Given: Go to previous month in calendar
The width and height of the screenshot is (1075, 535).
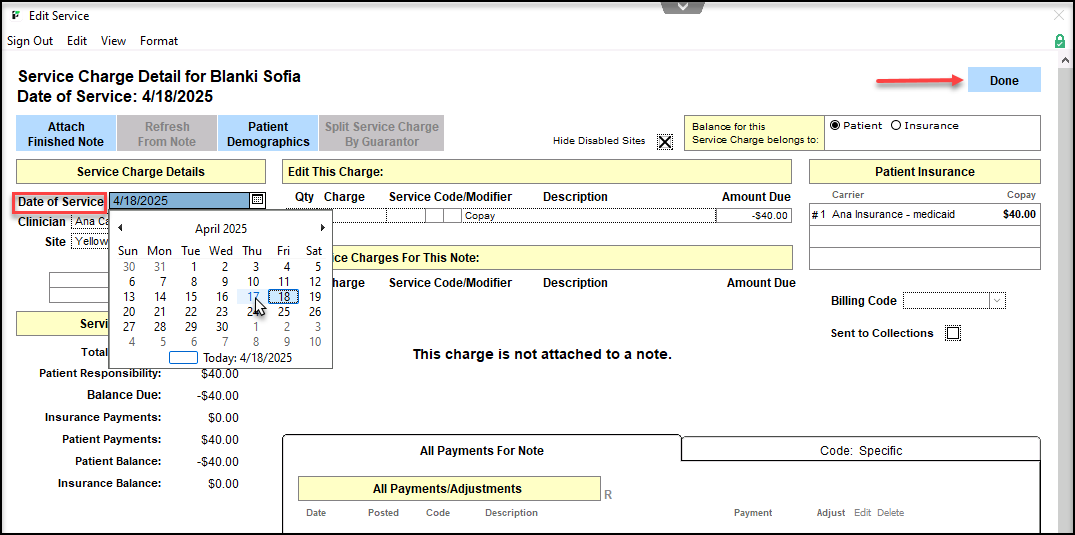Looking at the screenshot, I should point(121,228).
